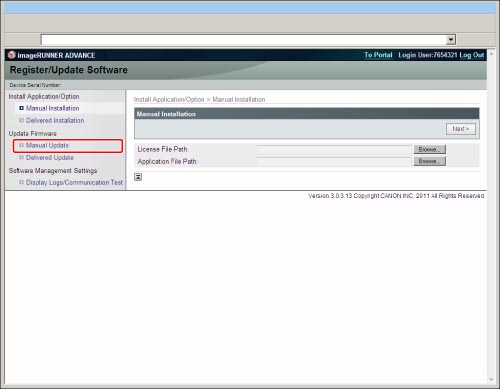
Task: Click the Application File Path field
Action: pyautogui.click(x=335, y=161)
